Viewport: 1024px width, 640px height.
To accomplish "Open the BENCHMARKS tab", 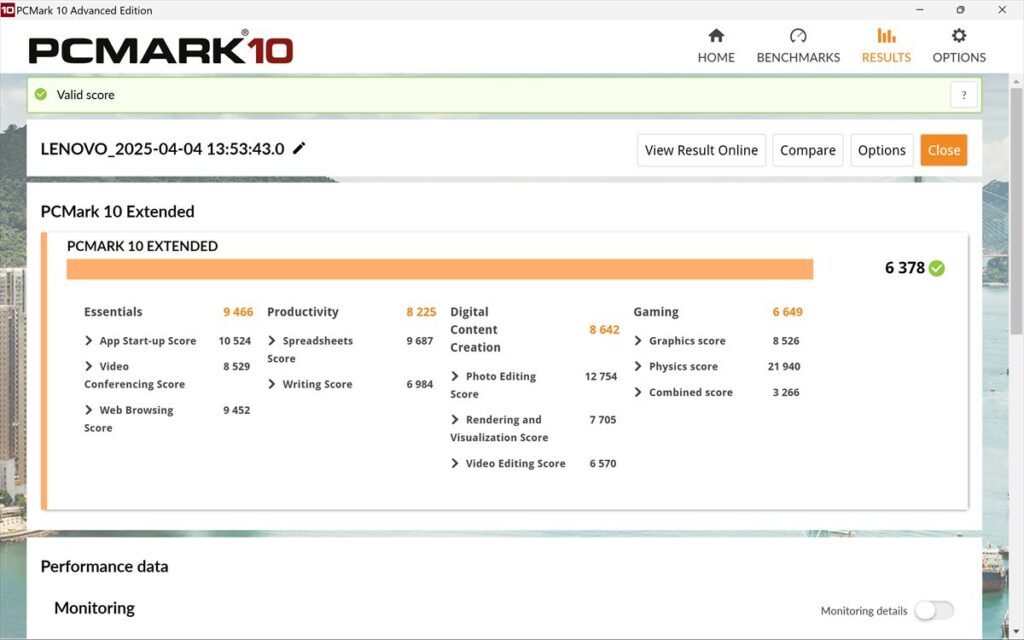I will click(798, 46).
